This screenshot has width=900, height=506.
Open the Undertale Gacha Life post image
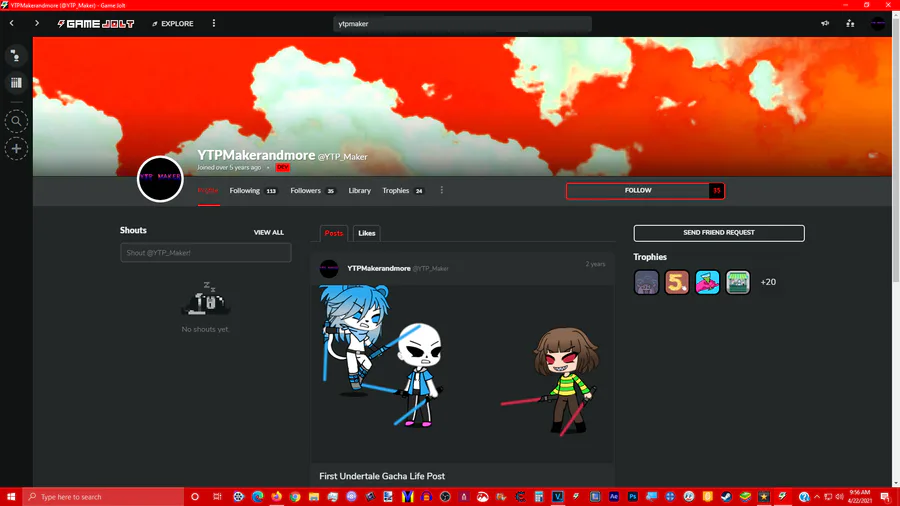(x=462, y=373)
